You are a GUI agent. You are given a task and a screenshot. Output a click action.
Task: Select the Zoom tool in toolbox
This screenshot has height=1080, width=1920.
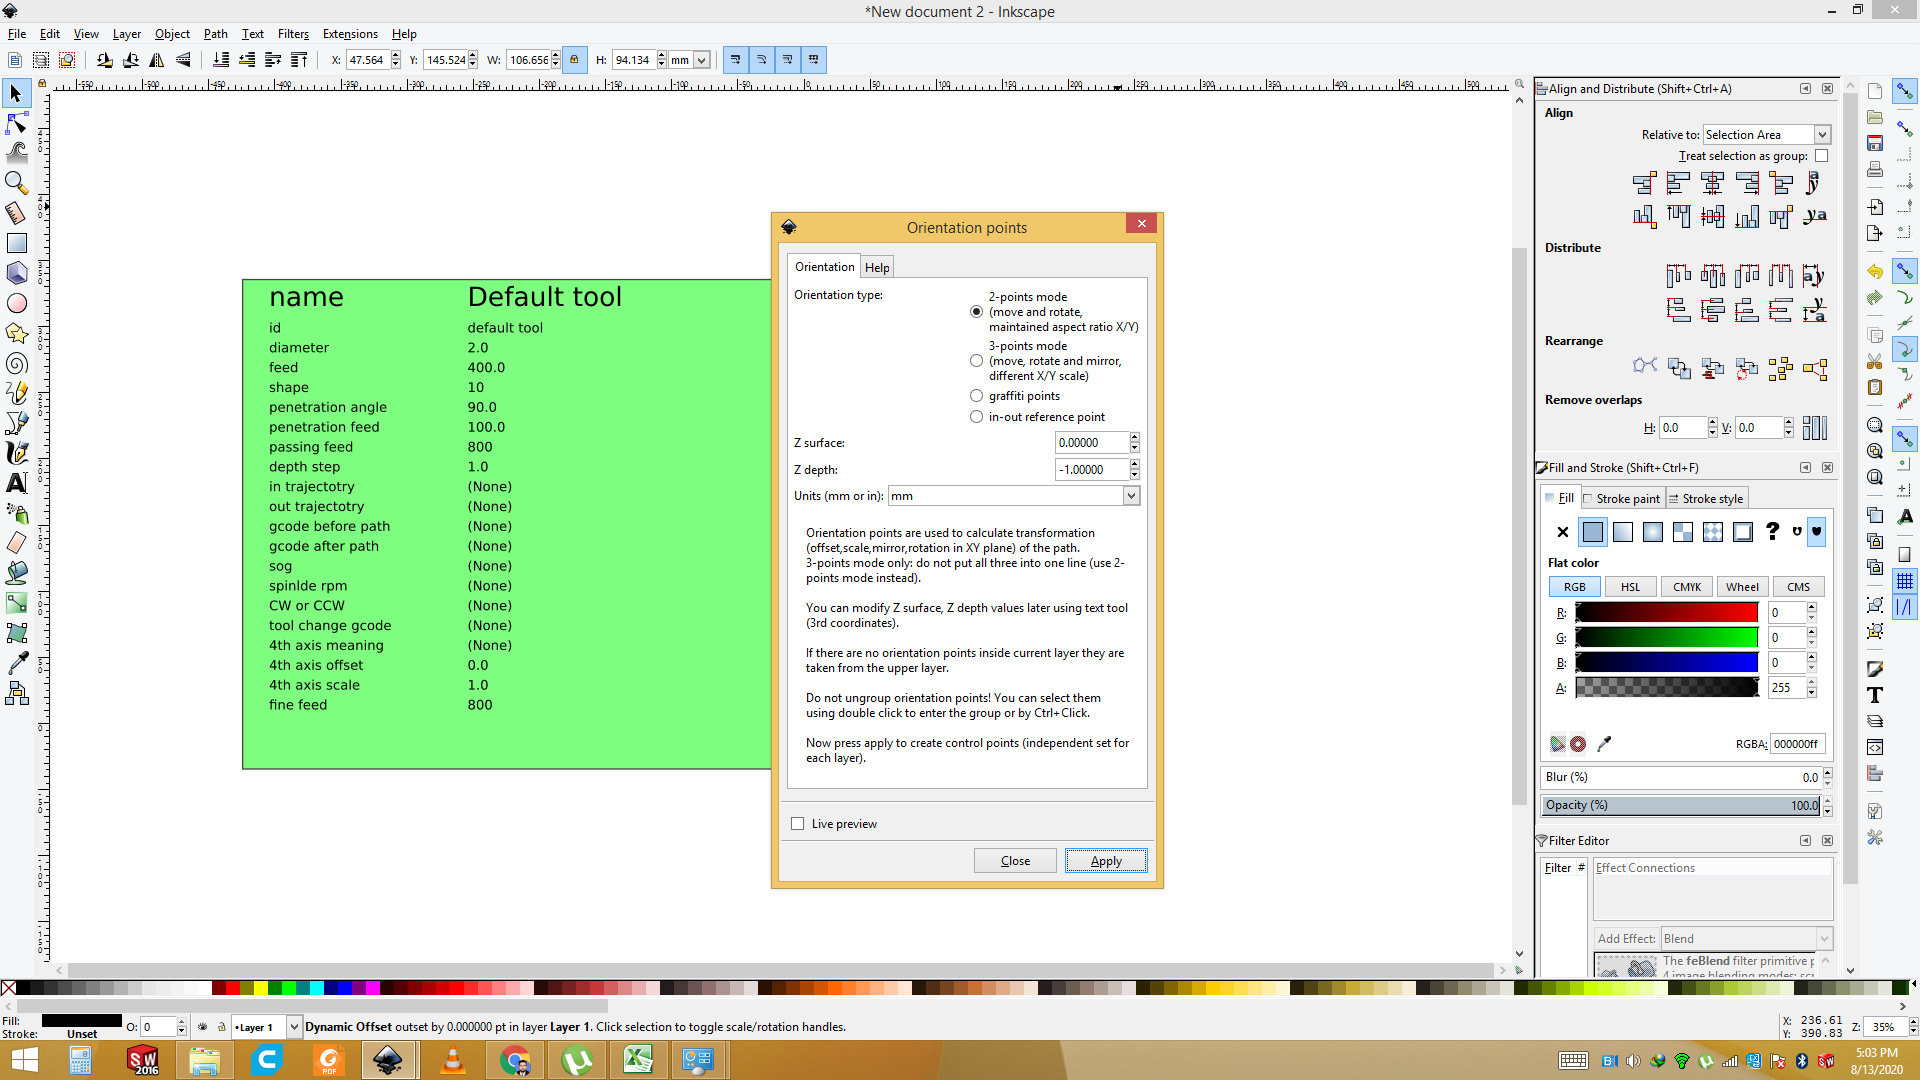(17, 182)
